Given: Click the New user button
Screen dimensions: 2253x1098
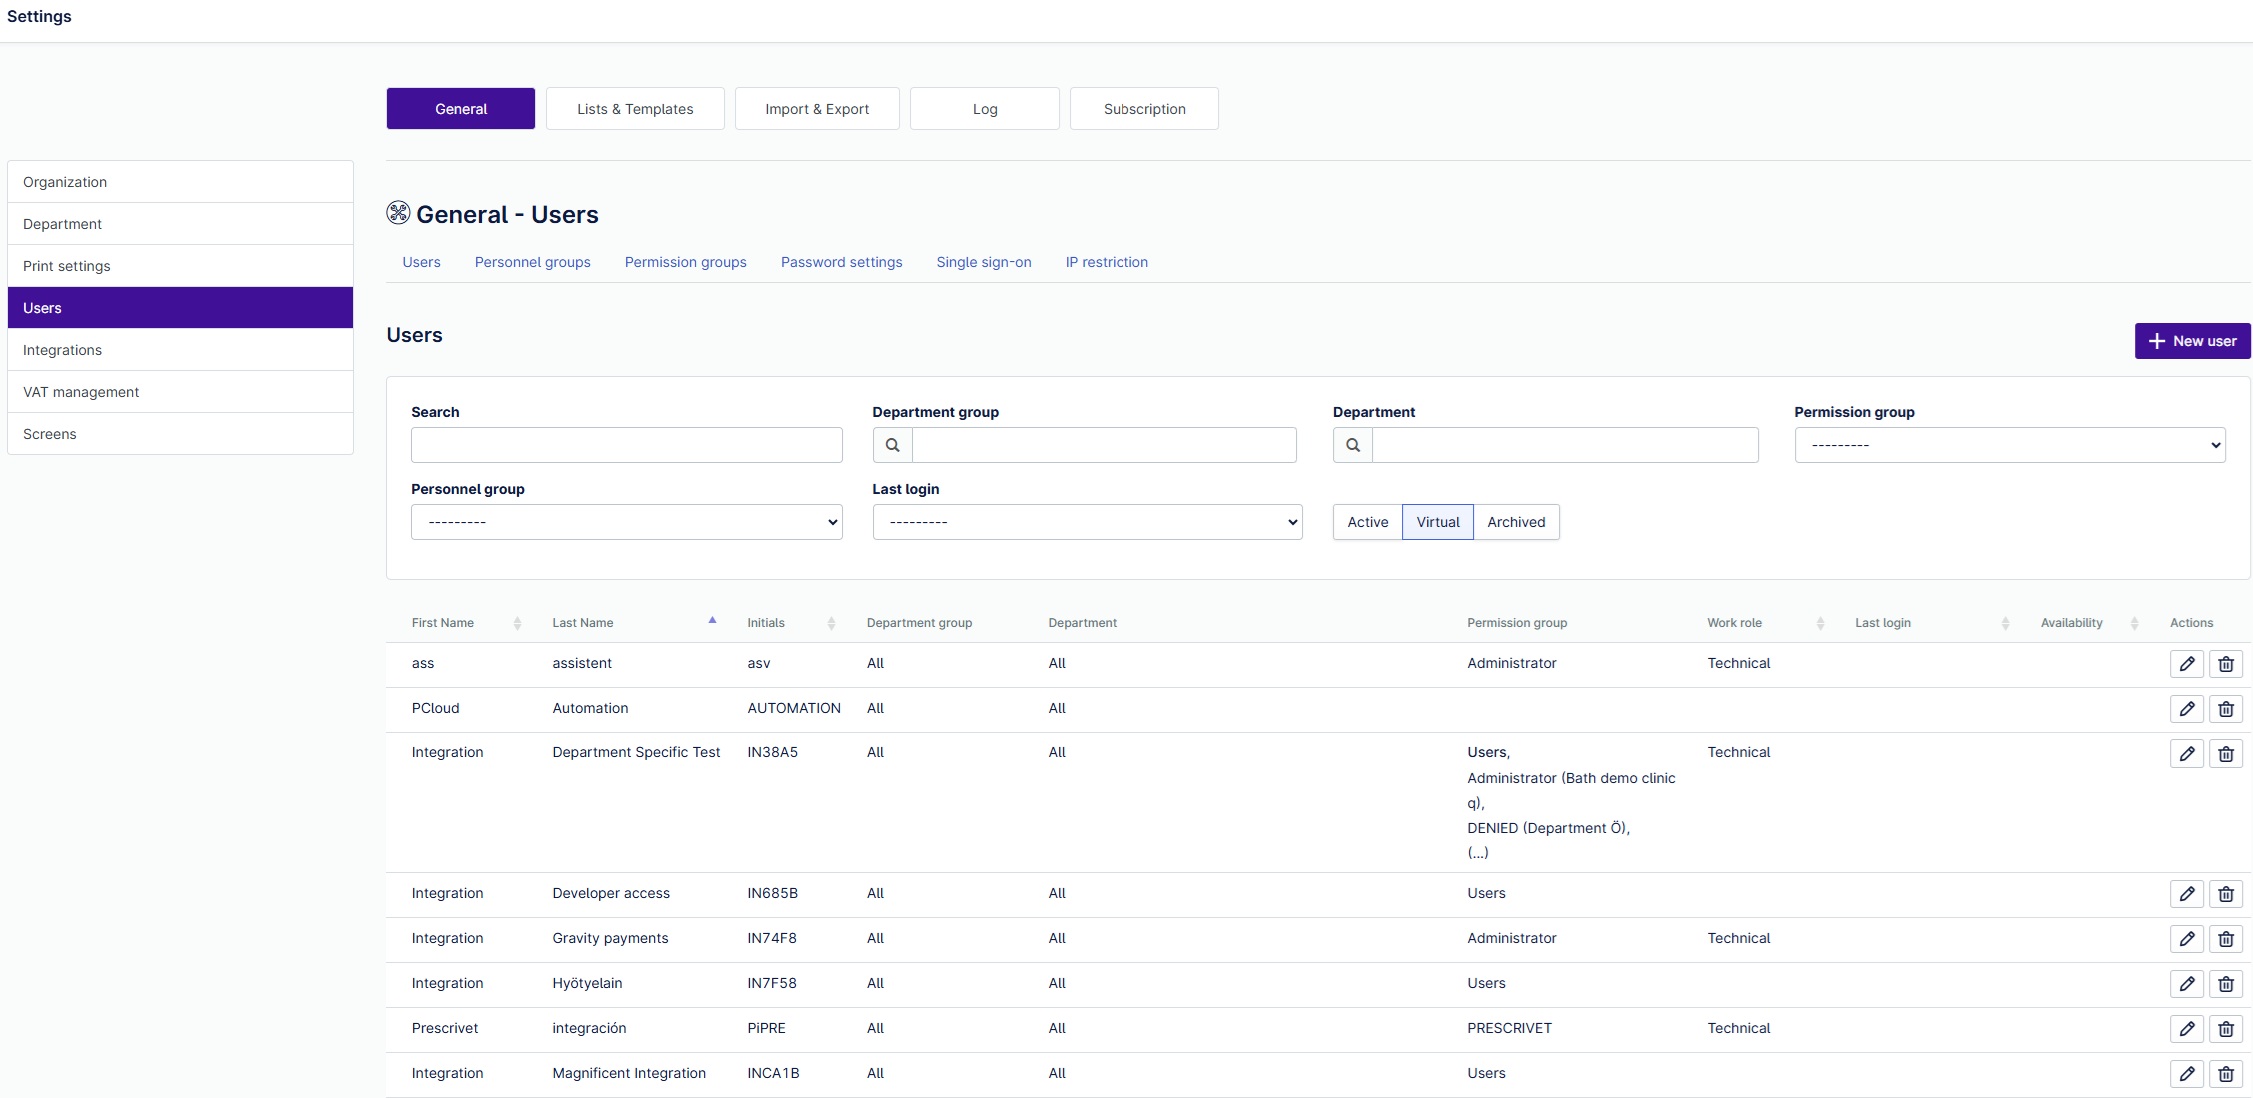Looking at the screenshot, I should point(2192,341).
